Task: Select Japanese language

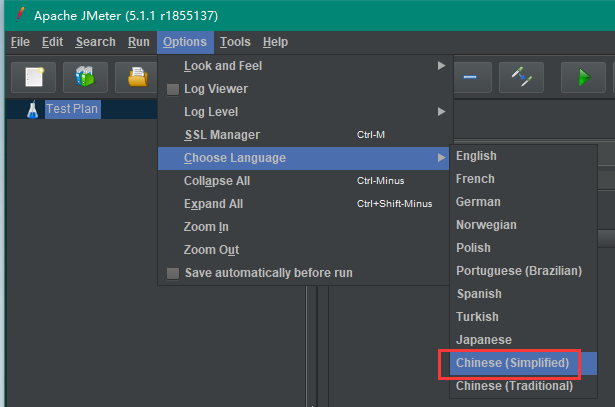Action: click(x=523, y=340)
